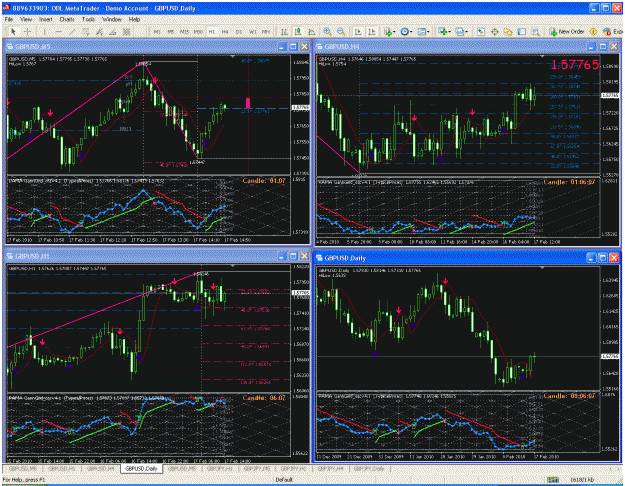
Task: Open the Data Window icon
Action: coord(494,31)
